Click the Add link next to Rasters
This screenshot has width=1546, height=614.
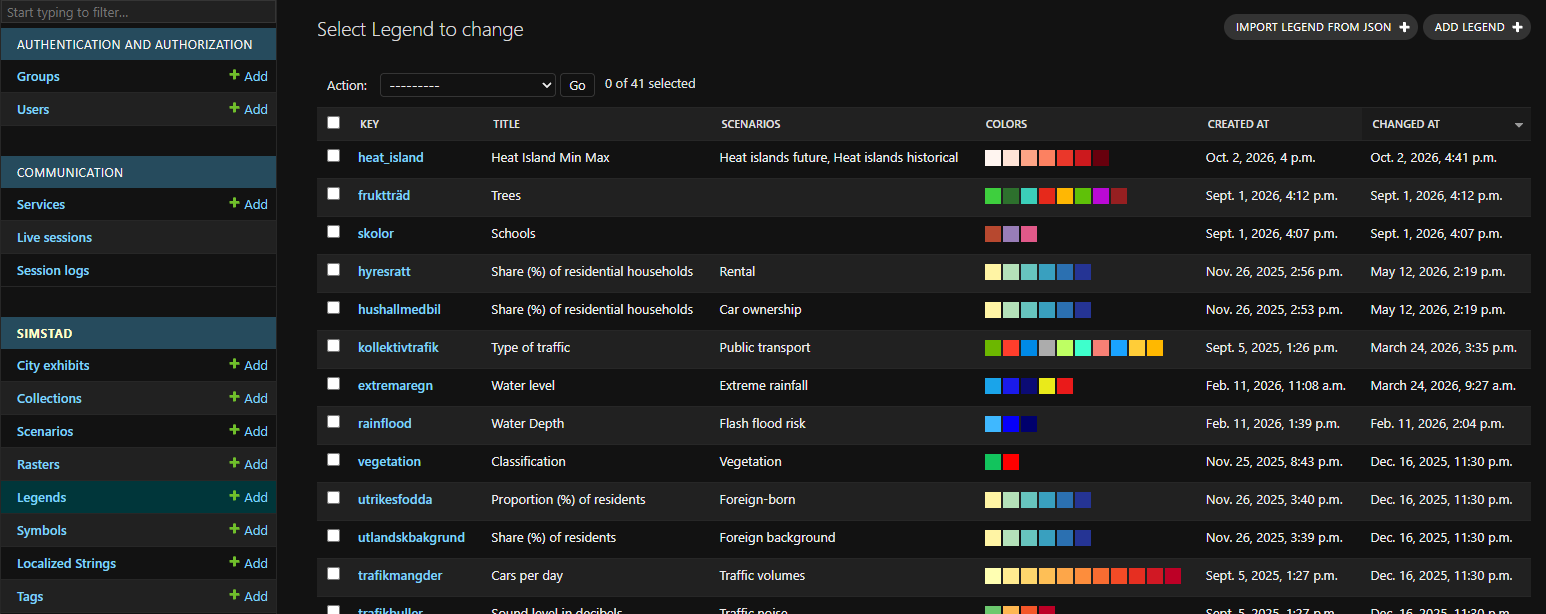248,464
